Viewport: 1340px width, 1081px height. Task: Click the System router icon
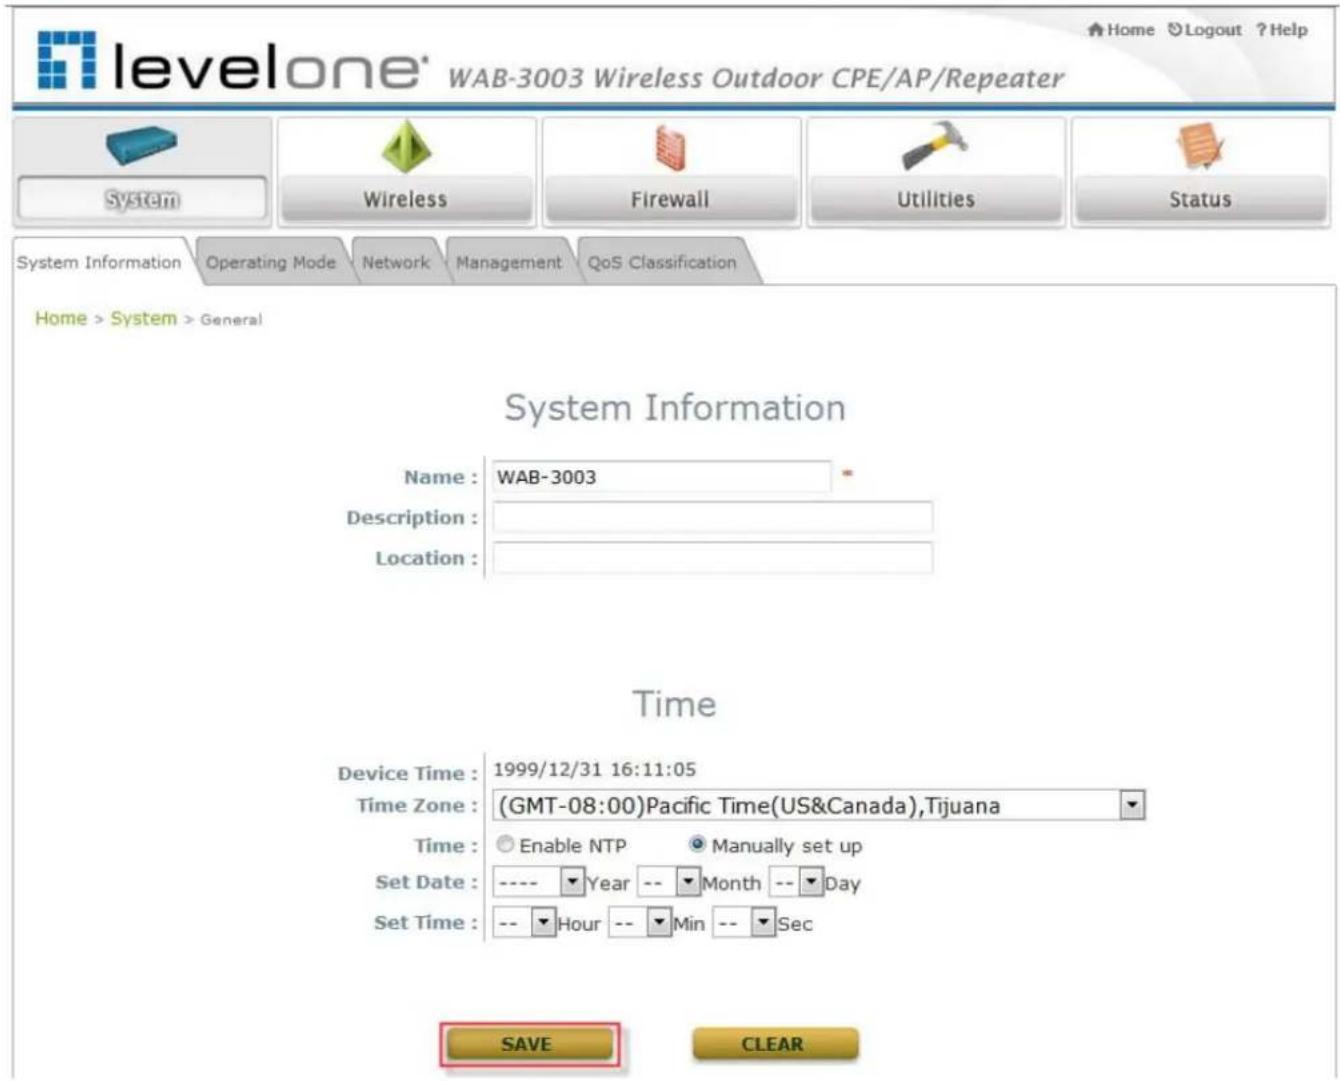point(141,146)
